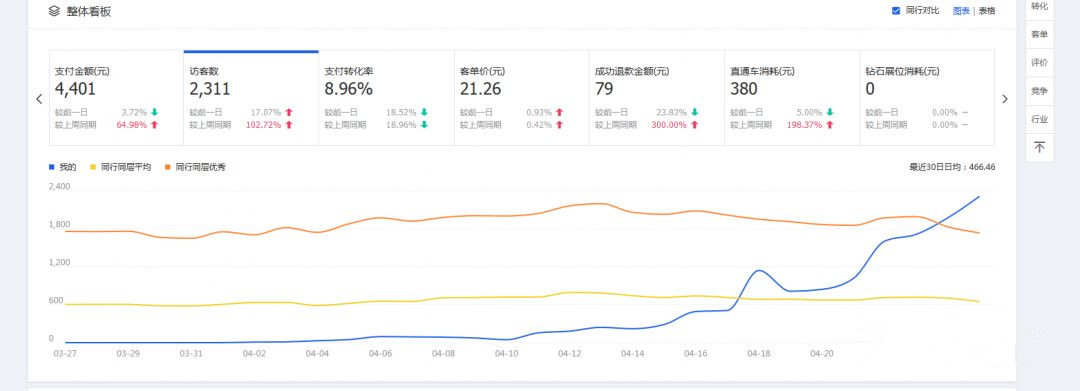Show next metric cards with right arrow
Viewport: 1080px width, 391px height.
[x=1004, y=98]
